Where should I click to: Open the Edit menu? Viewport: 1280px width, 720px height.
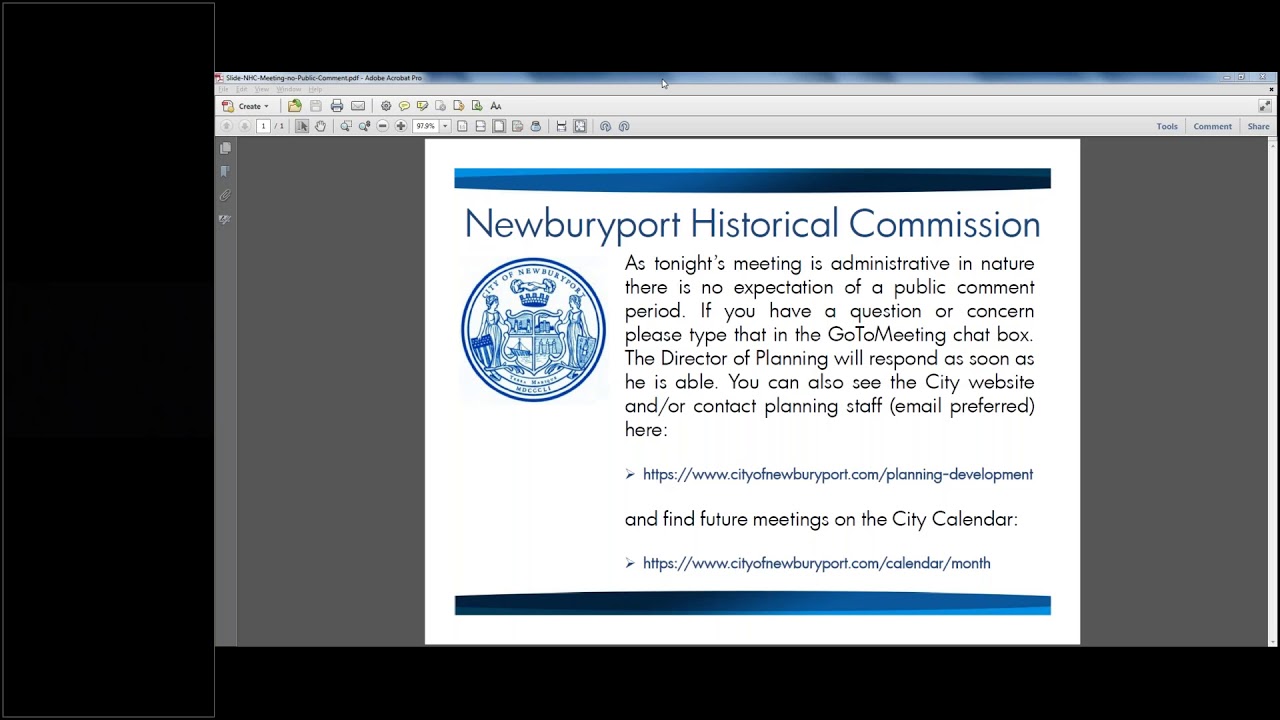pyautogui.click(x=242, y=90)
